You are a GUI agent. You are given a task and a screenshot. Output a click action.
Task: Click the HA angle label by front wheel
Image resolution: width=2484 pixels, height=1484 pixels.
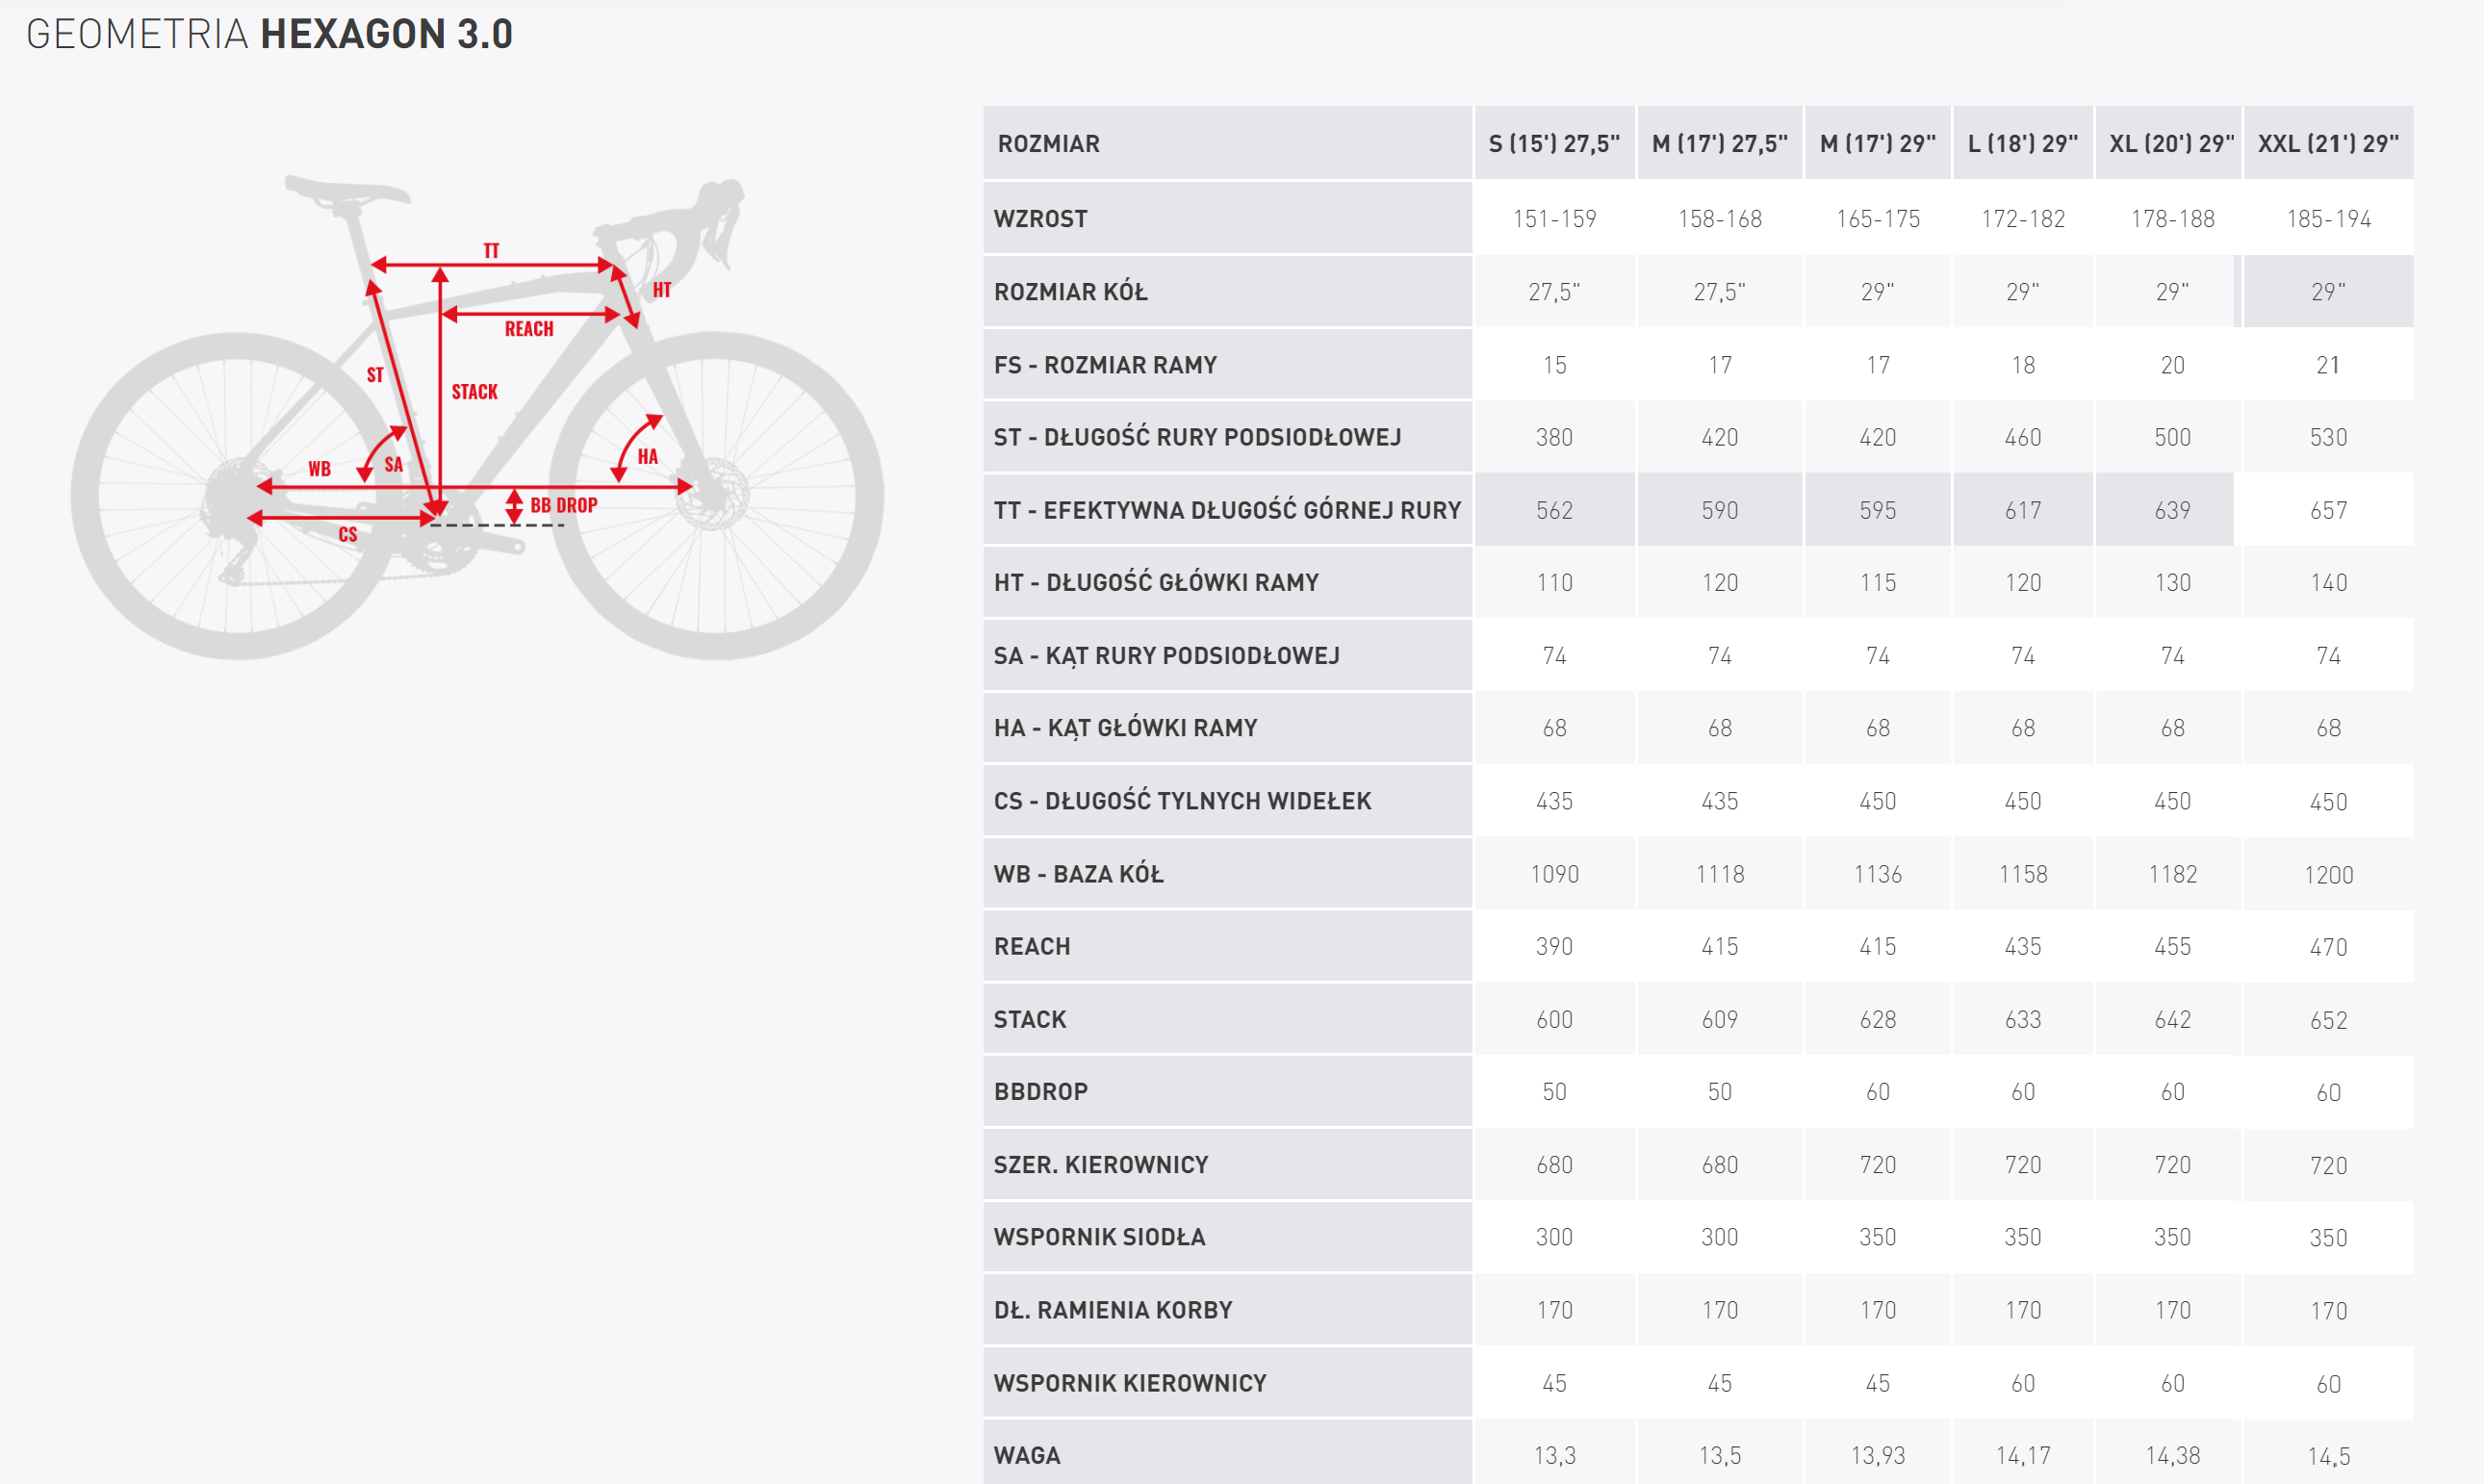click(x=647, y=457)
